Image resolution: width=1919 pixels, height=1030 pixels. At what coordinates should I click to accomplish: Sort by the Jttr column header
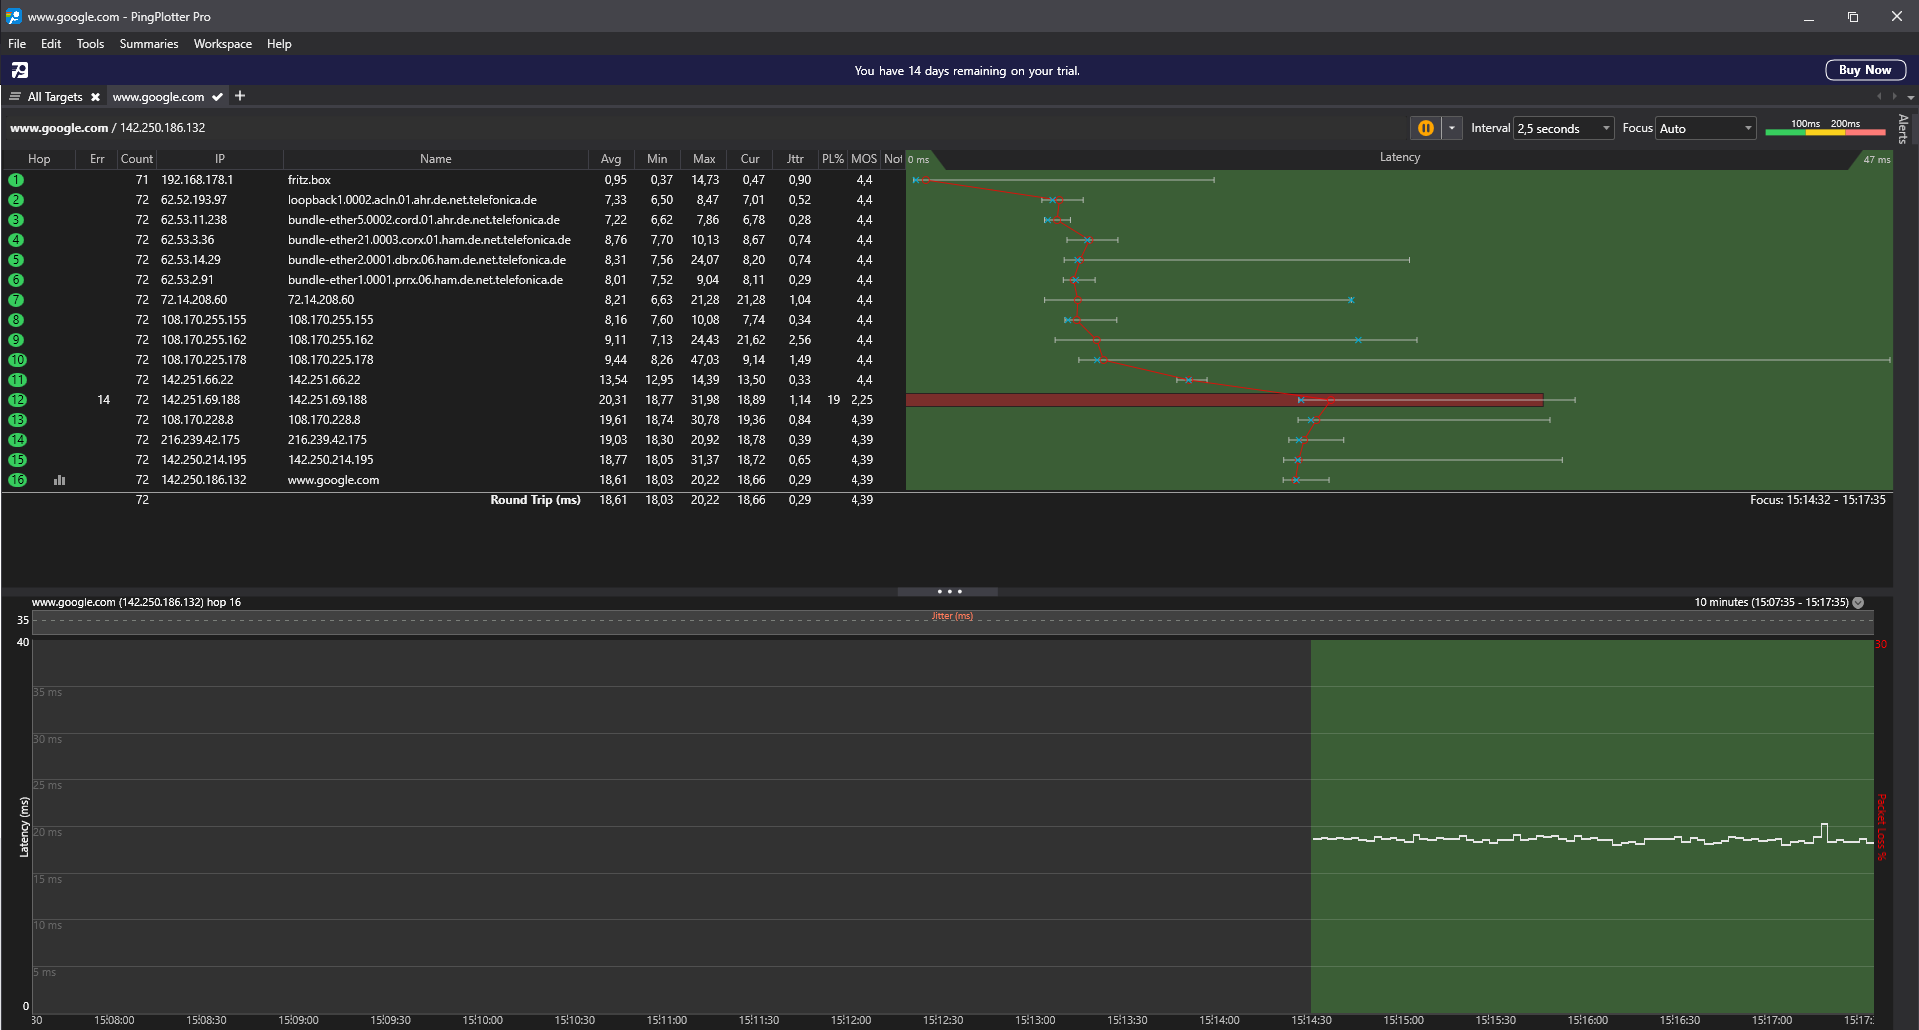click(795, 159)
